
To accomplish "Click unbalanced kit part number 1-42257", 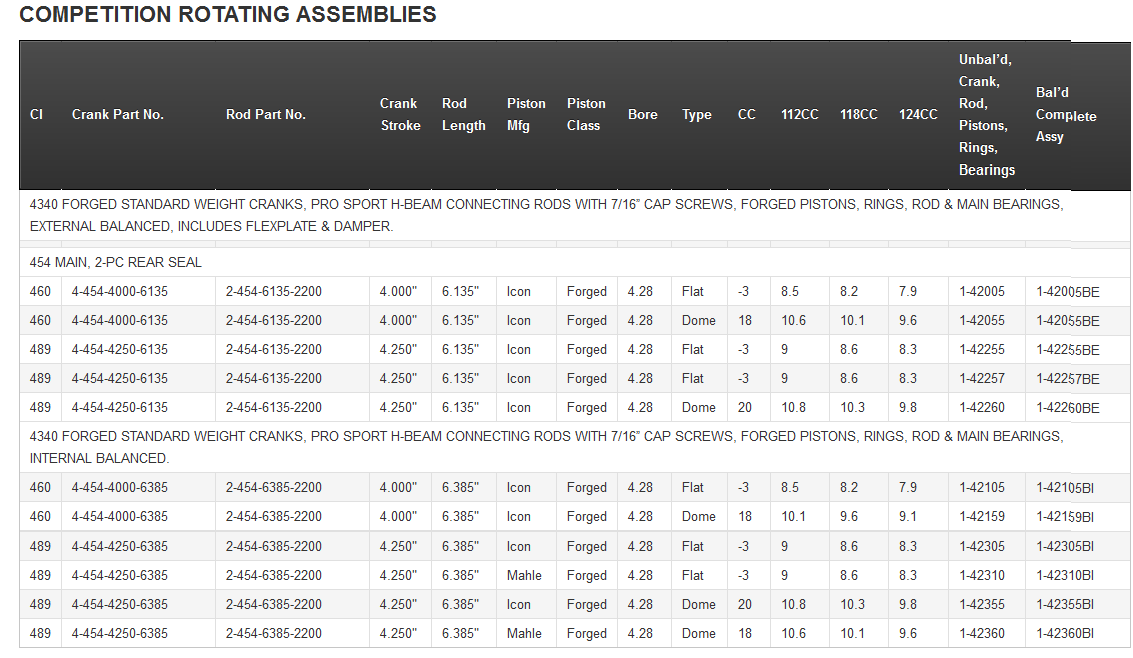I will tap(982, 379).
